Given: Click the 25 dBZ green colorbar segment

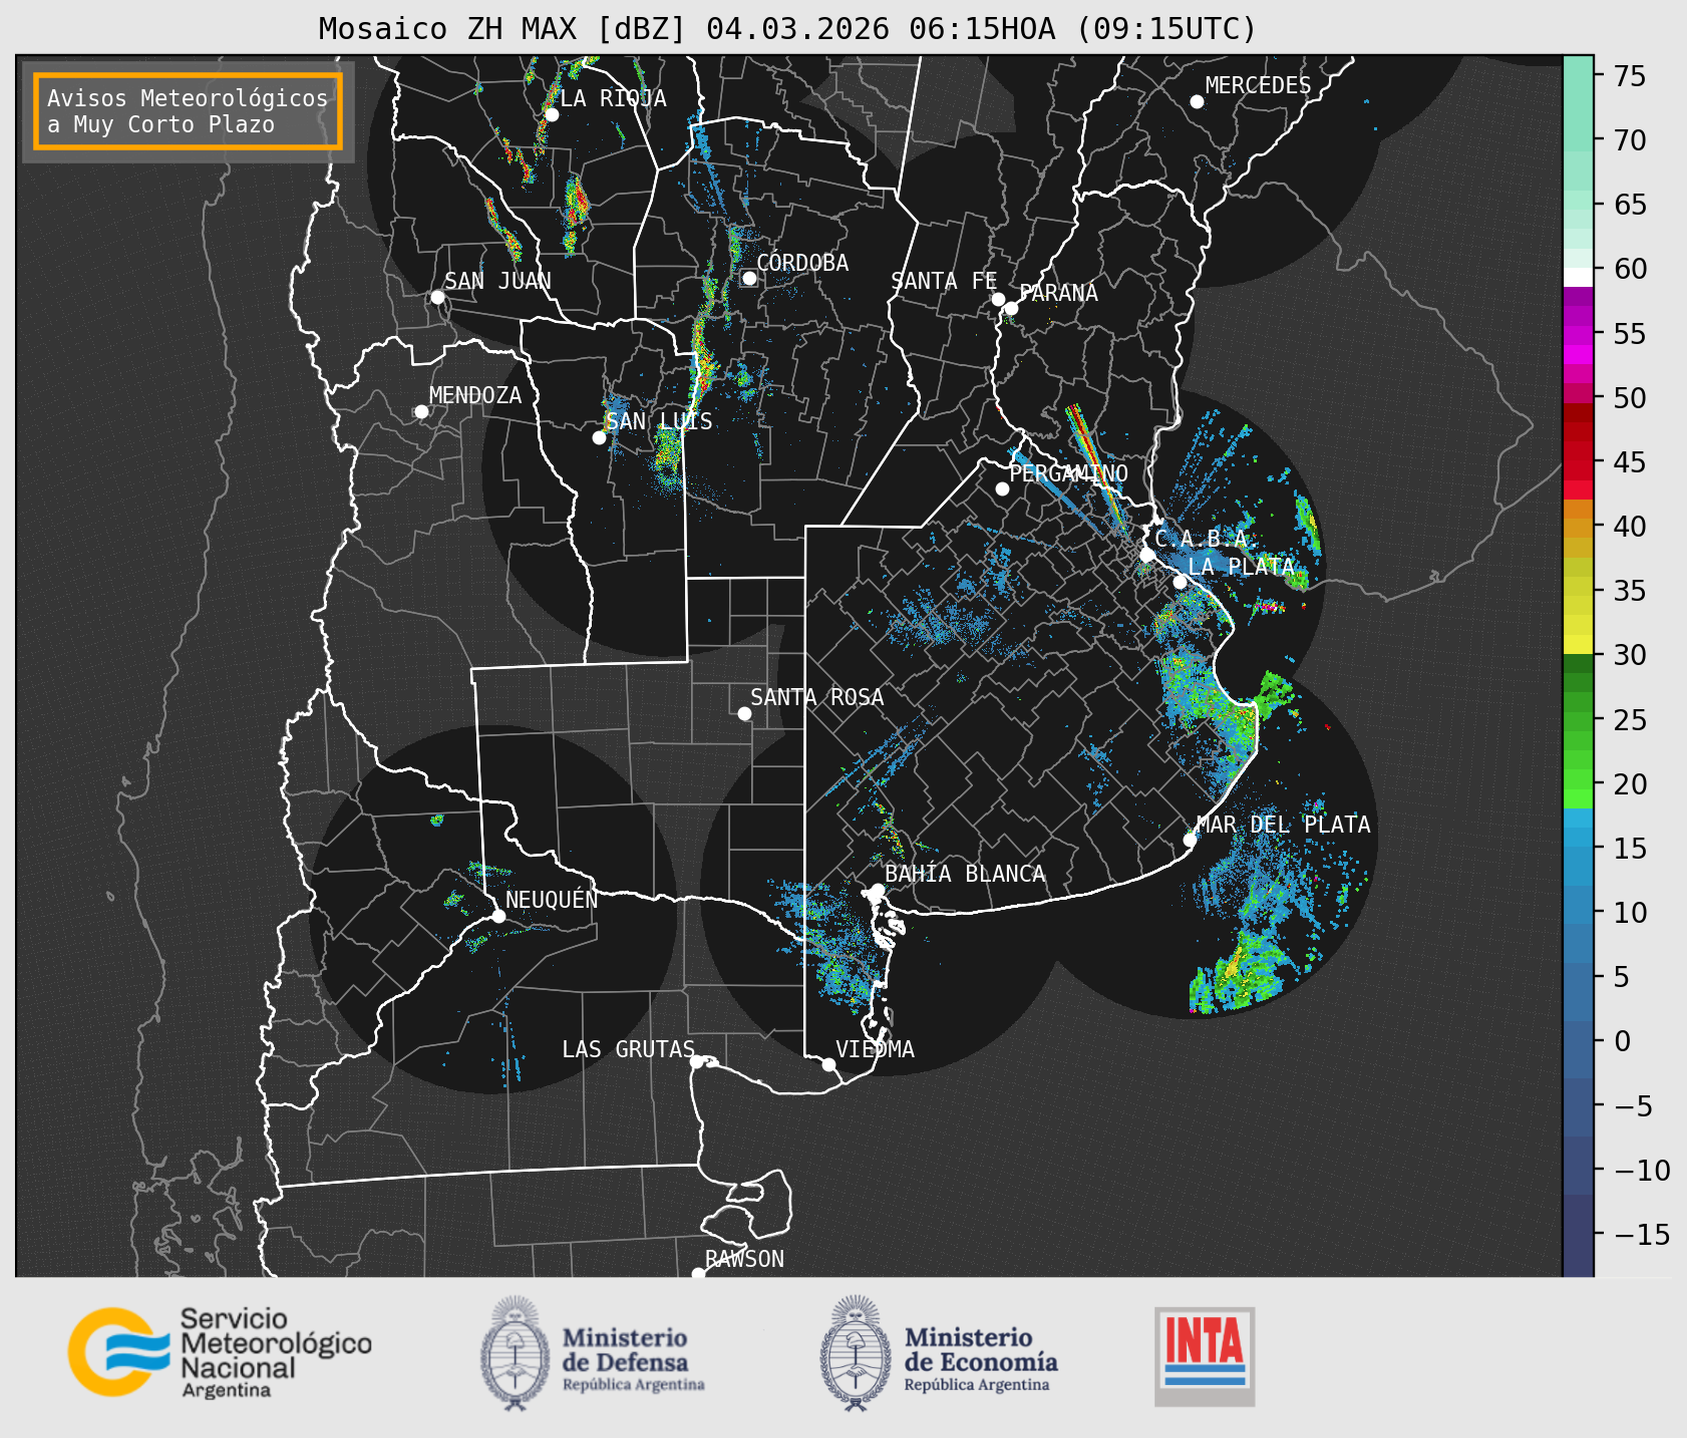Looking at the screenshot, I should coord(1578,719).
